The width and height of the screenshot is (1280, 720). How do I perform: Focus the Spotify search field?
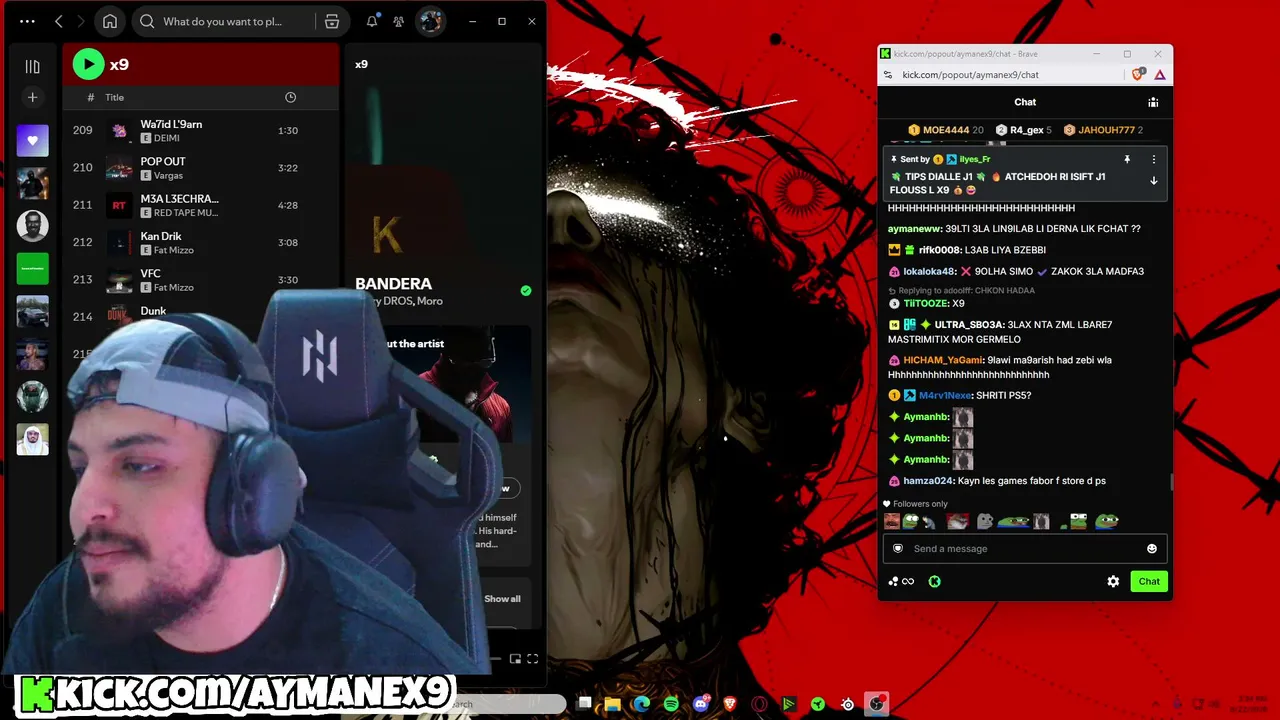pyautogui.click(x=222, y=21)
